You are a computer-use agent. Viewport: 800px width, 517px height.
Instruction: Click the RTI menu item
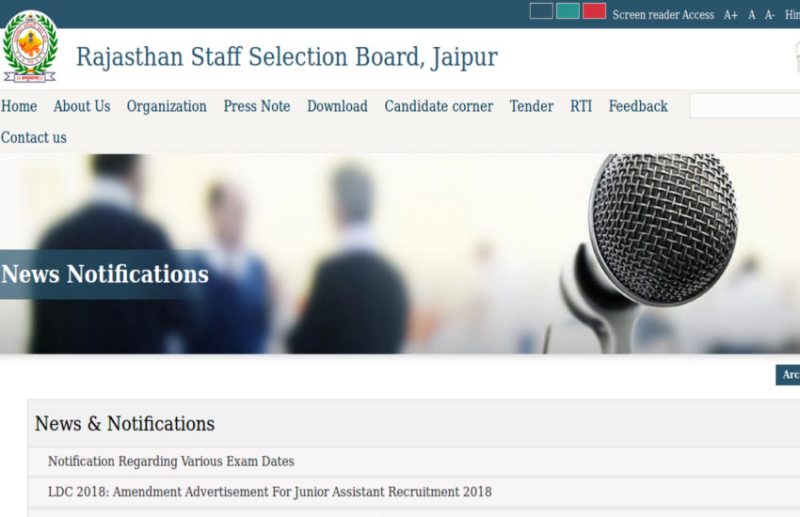coord(581,106)
